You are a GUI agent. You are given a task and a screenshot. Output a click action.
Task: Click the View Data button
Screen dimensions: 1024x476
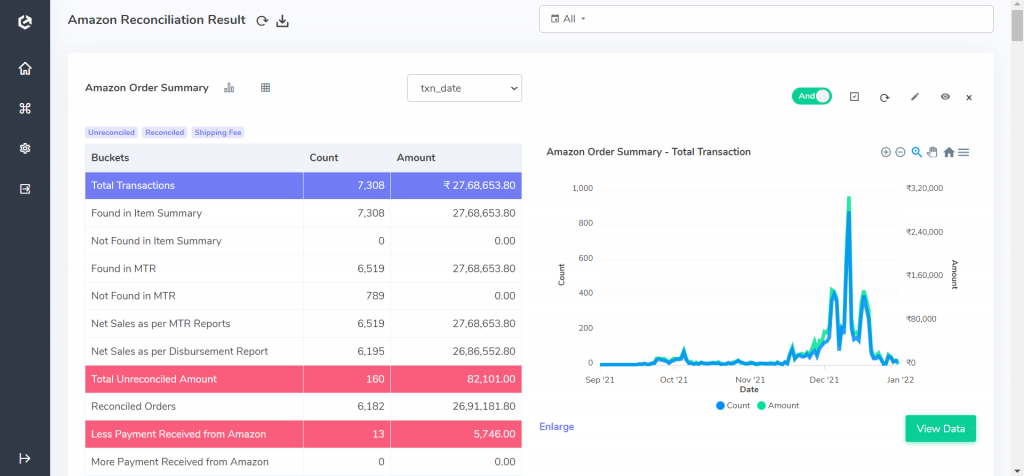click(x=940, y=429)
